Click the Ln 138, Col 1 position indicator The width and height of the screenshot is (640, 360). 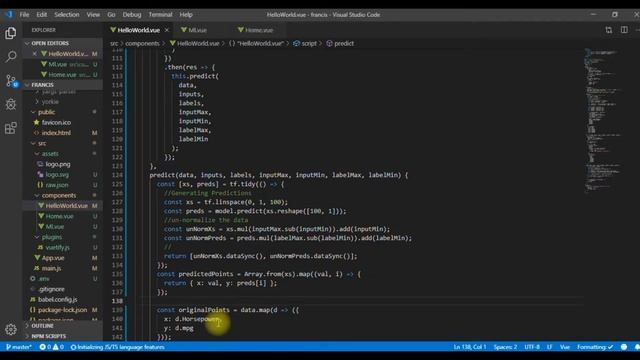pos(470,347)
